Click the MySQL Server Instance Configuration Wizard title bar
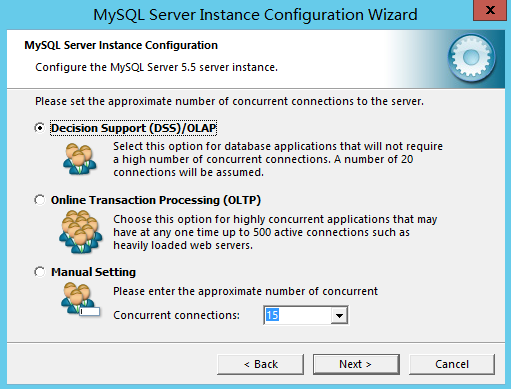 255,15
